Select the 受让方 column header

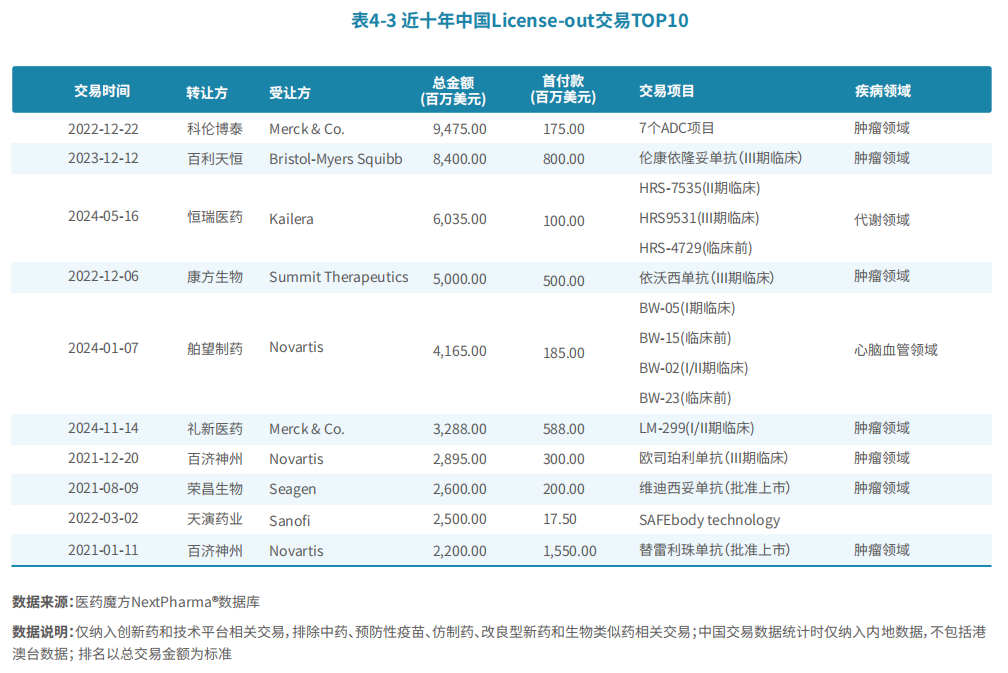pyautogui.click(x=290, y=92)
